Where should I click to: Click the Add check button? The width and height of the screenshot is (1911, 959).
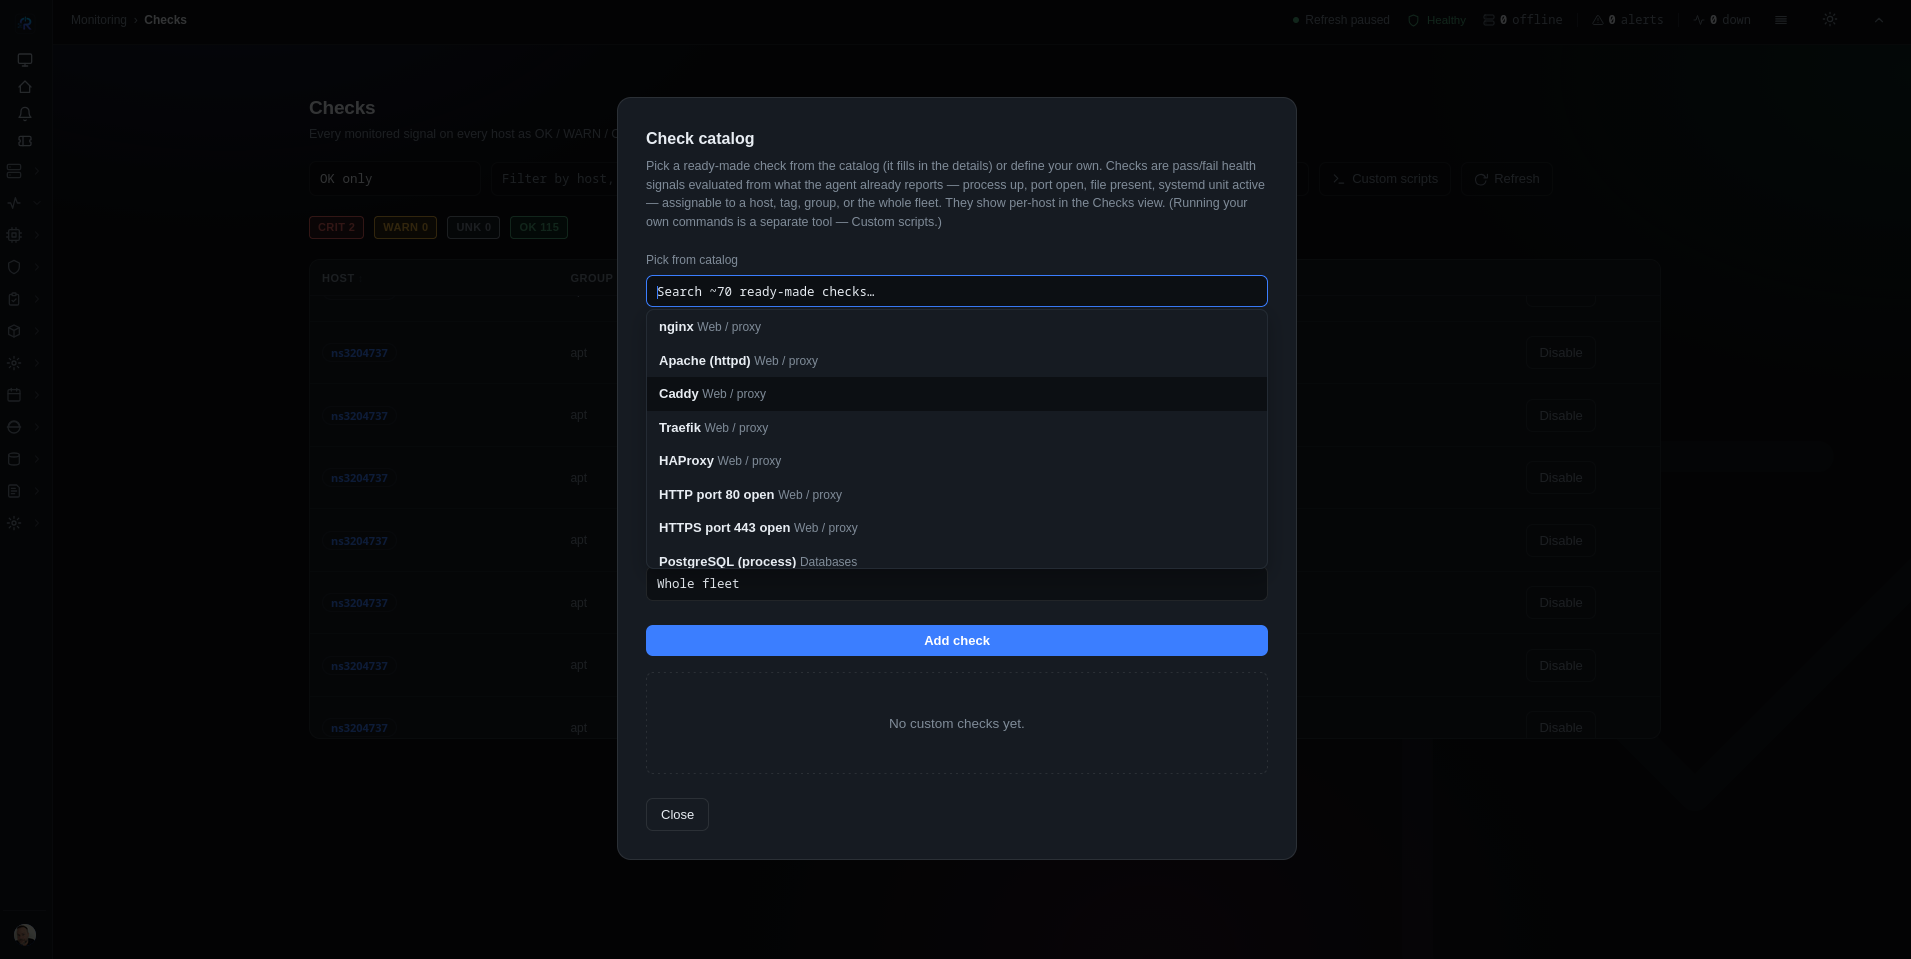957,641
